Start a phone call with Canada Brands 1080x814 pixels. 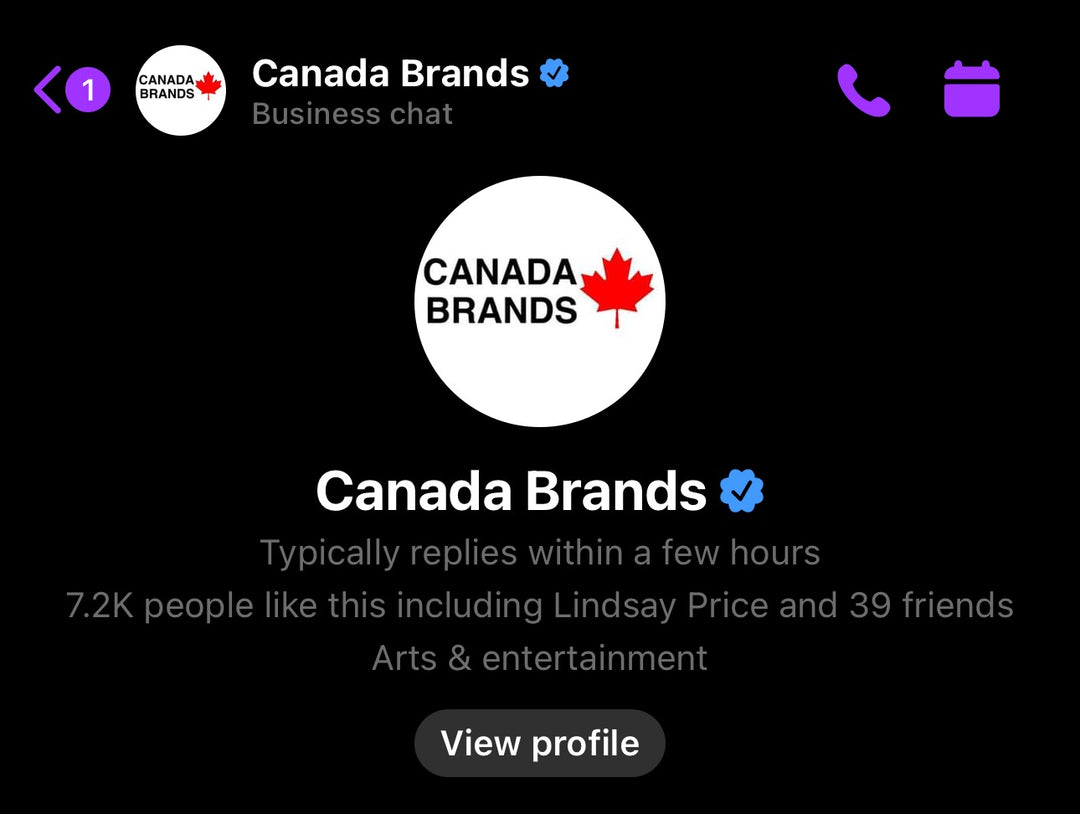(x=863, y=90)
